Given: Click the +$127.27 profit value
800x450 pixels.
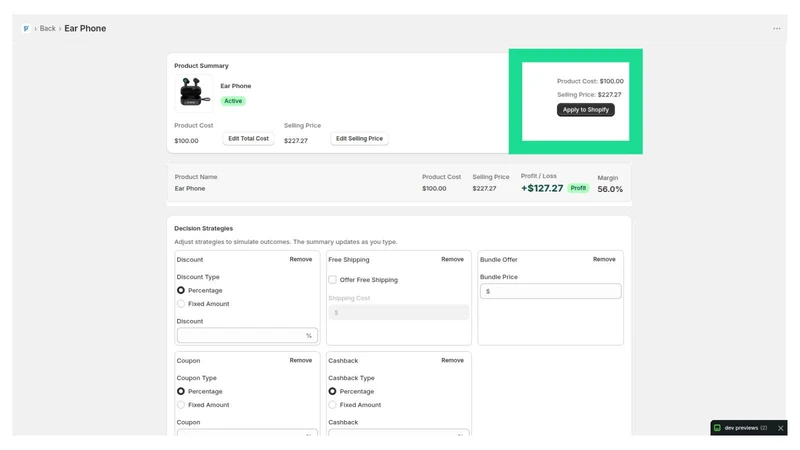Looking at the screenshot, I should pyautogui.click(x=542, y=188).
